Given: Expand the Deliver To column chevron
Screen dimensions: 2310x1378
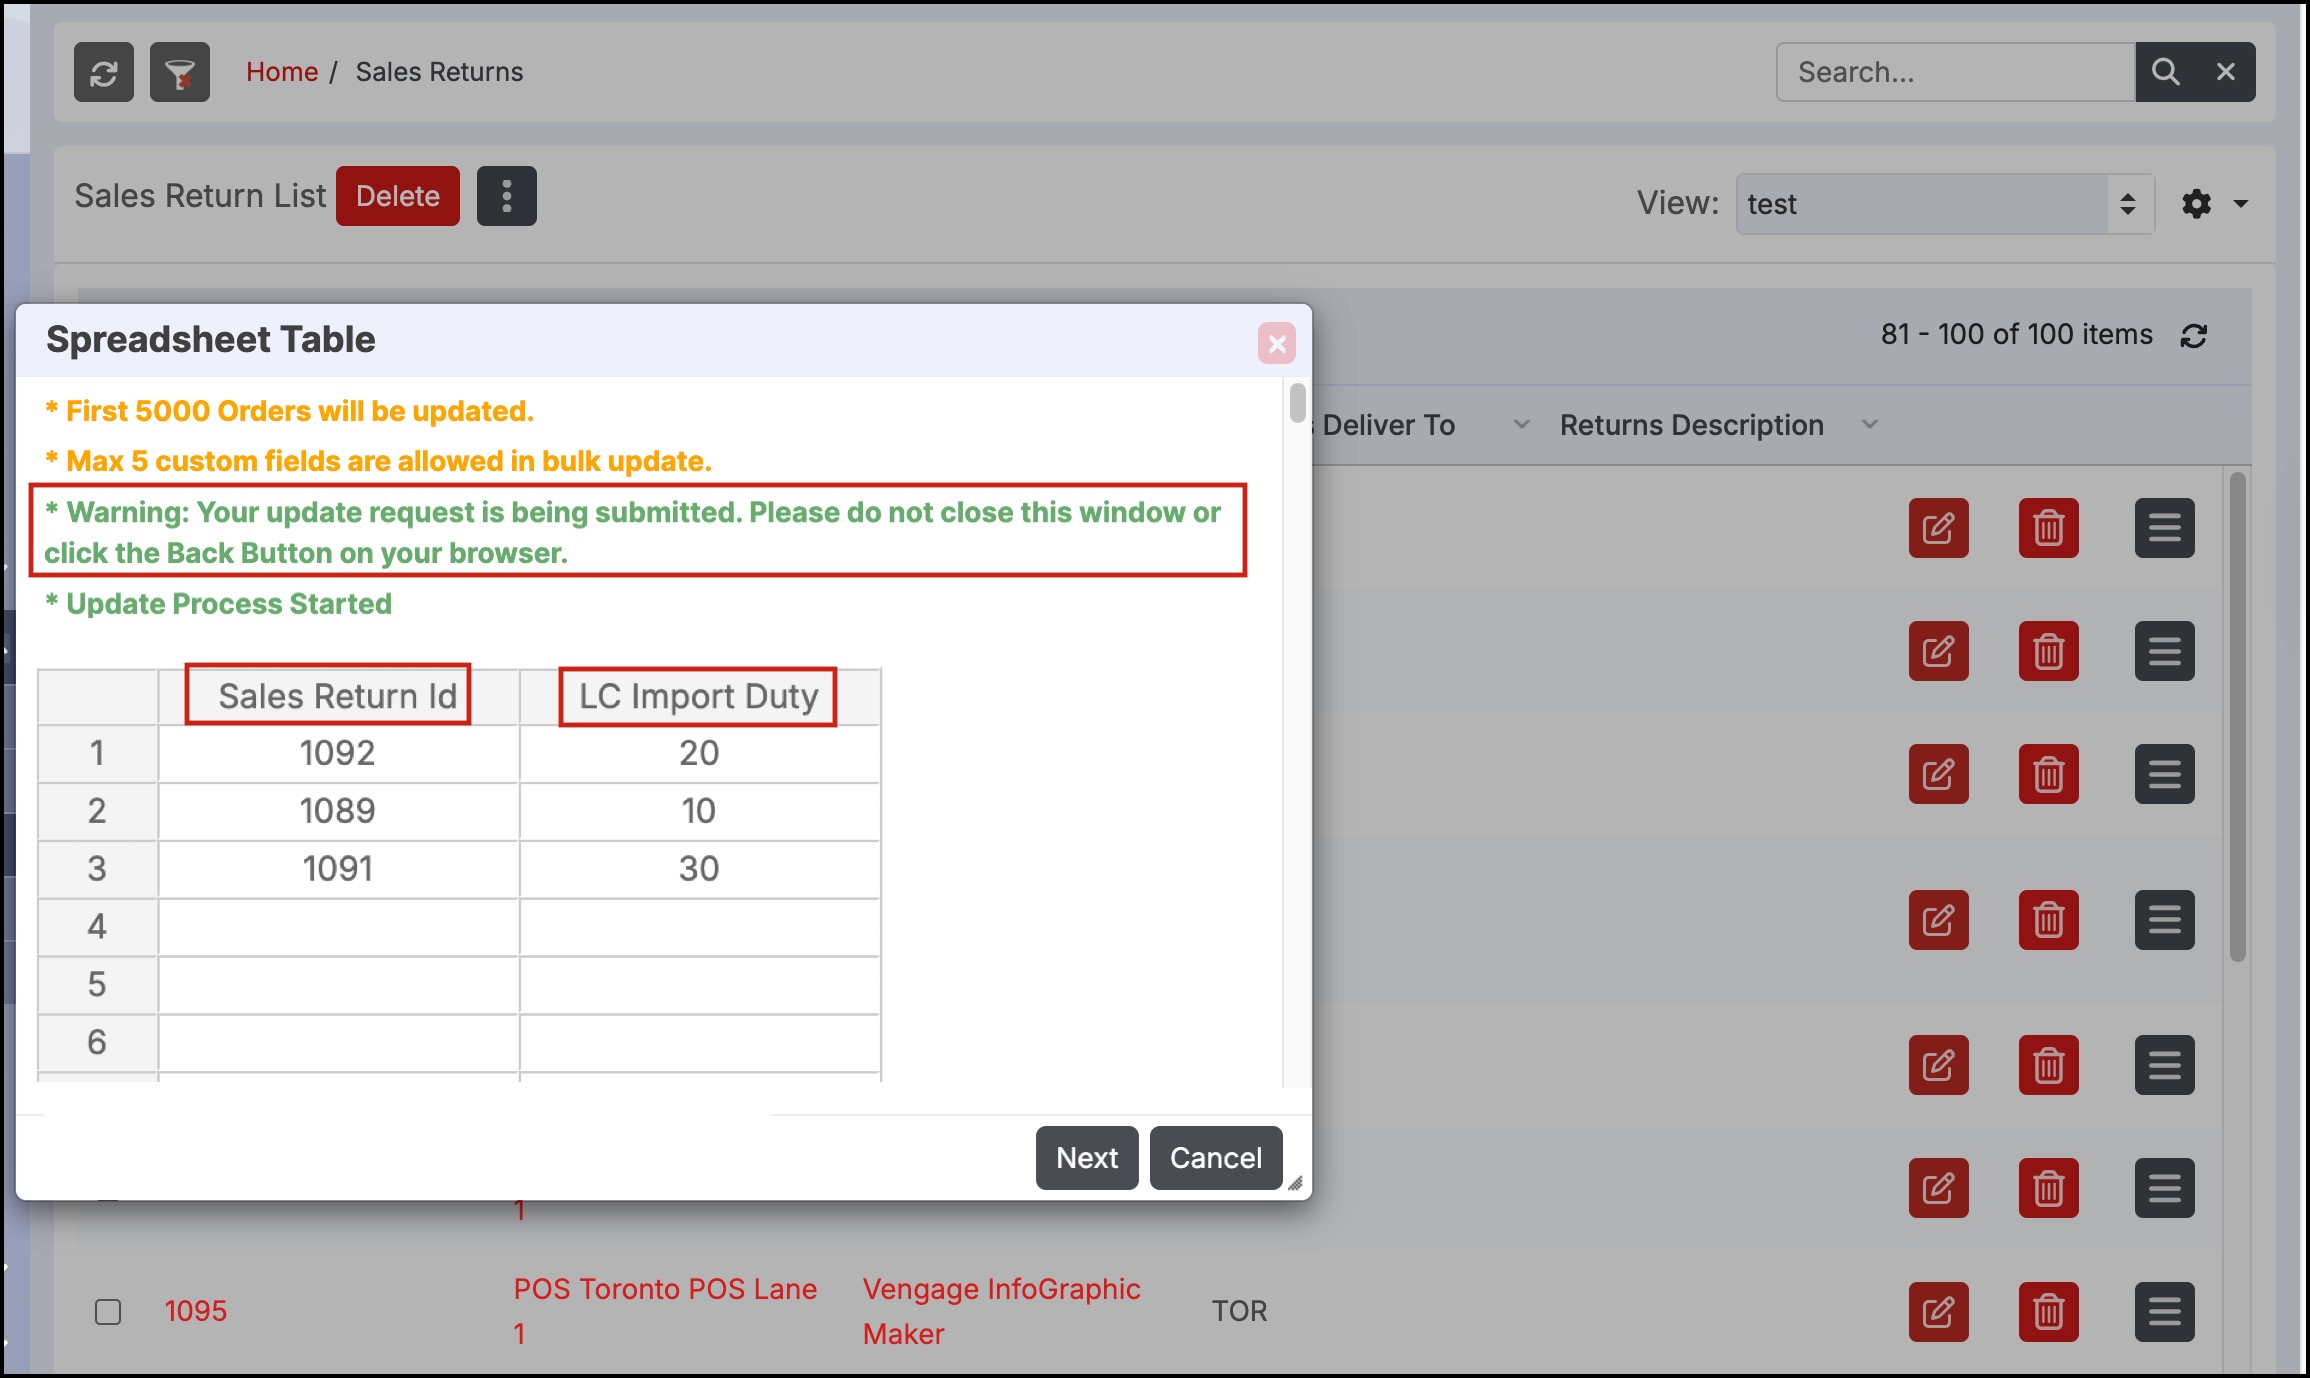Looking at the screenshot, I should [x=1521, y=424].
